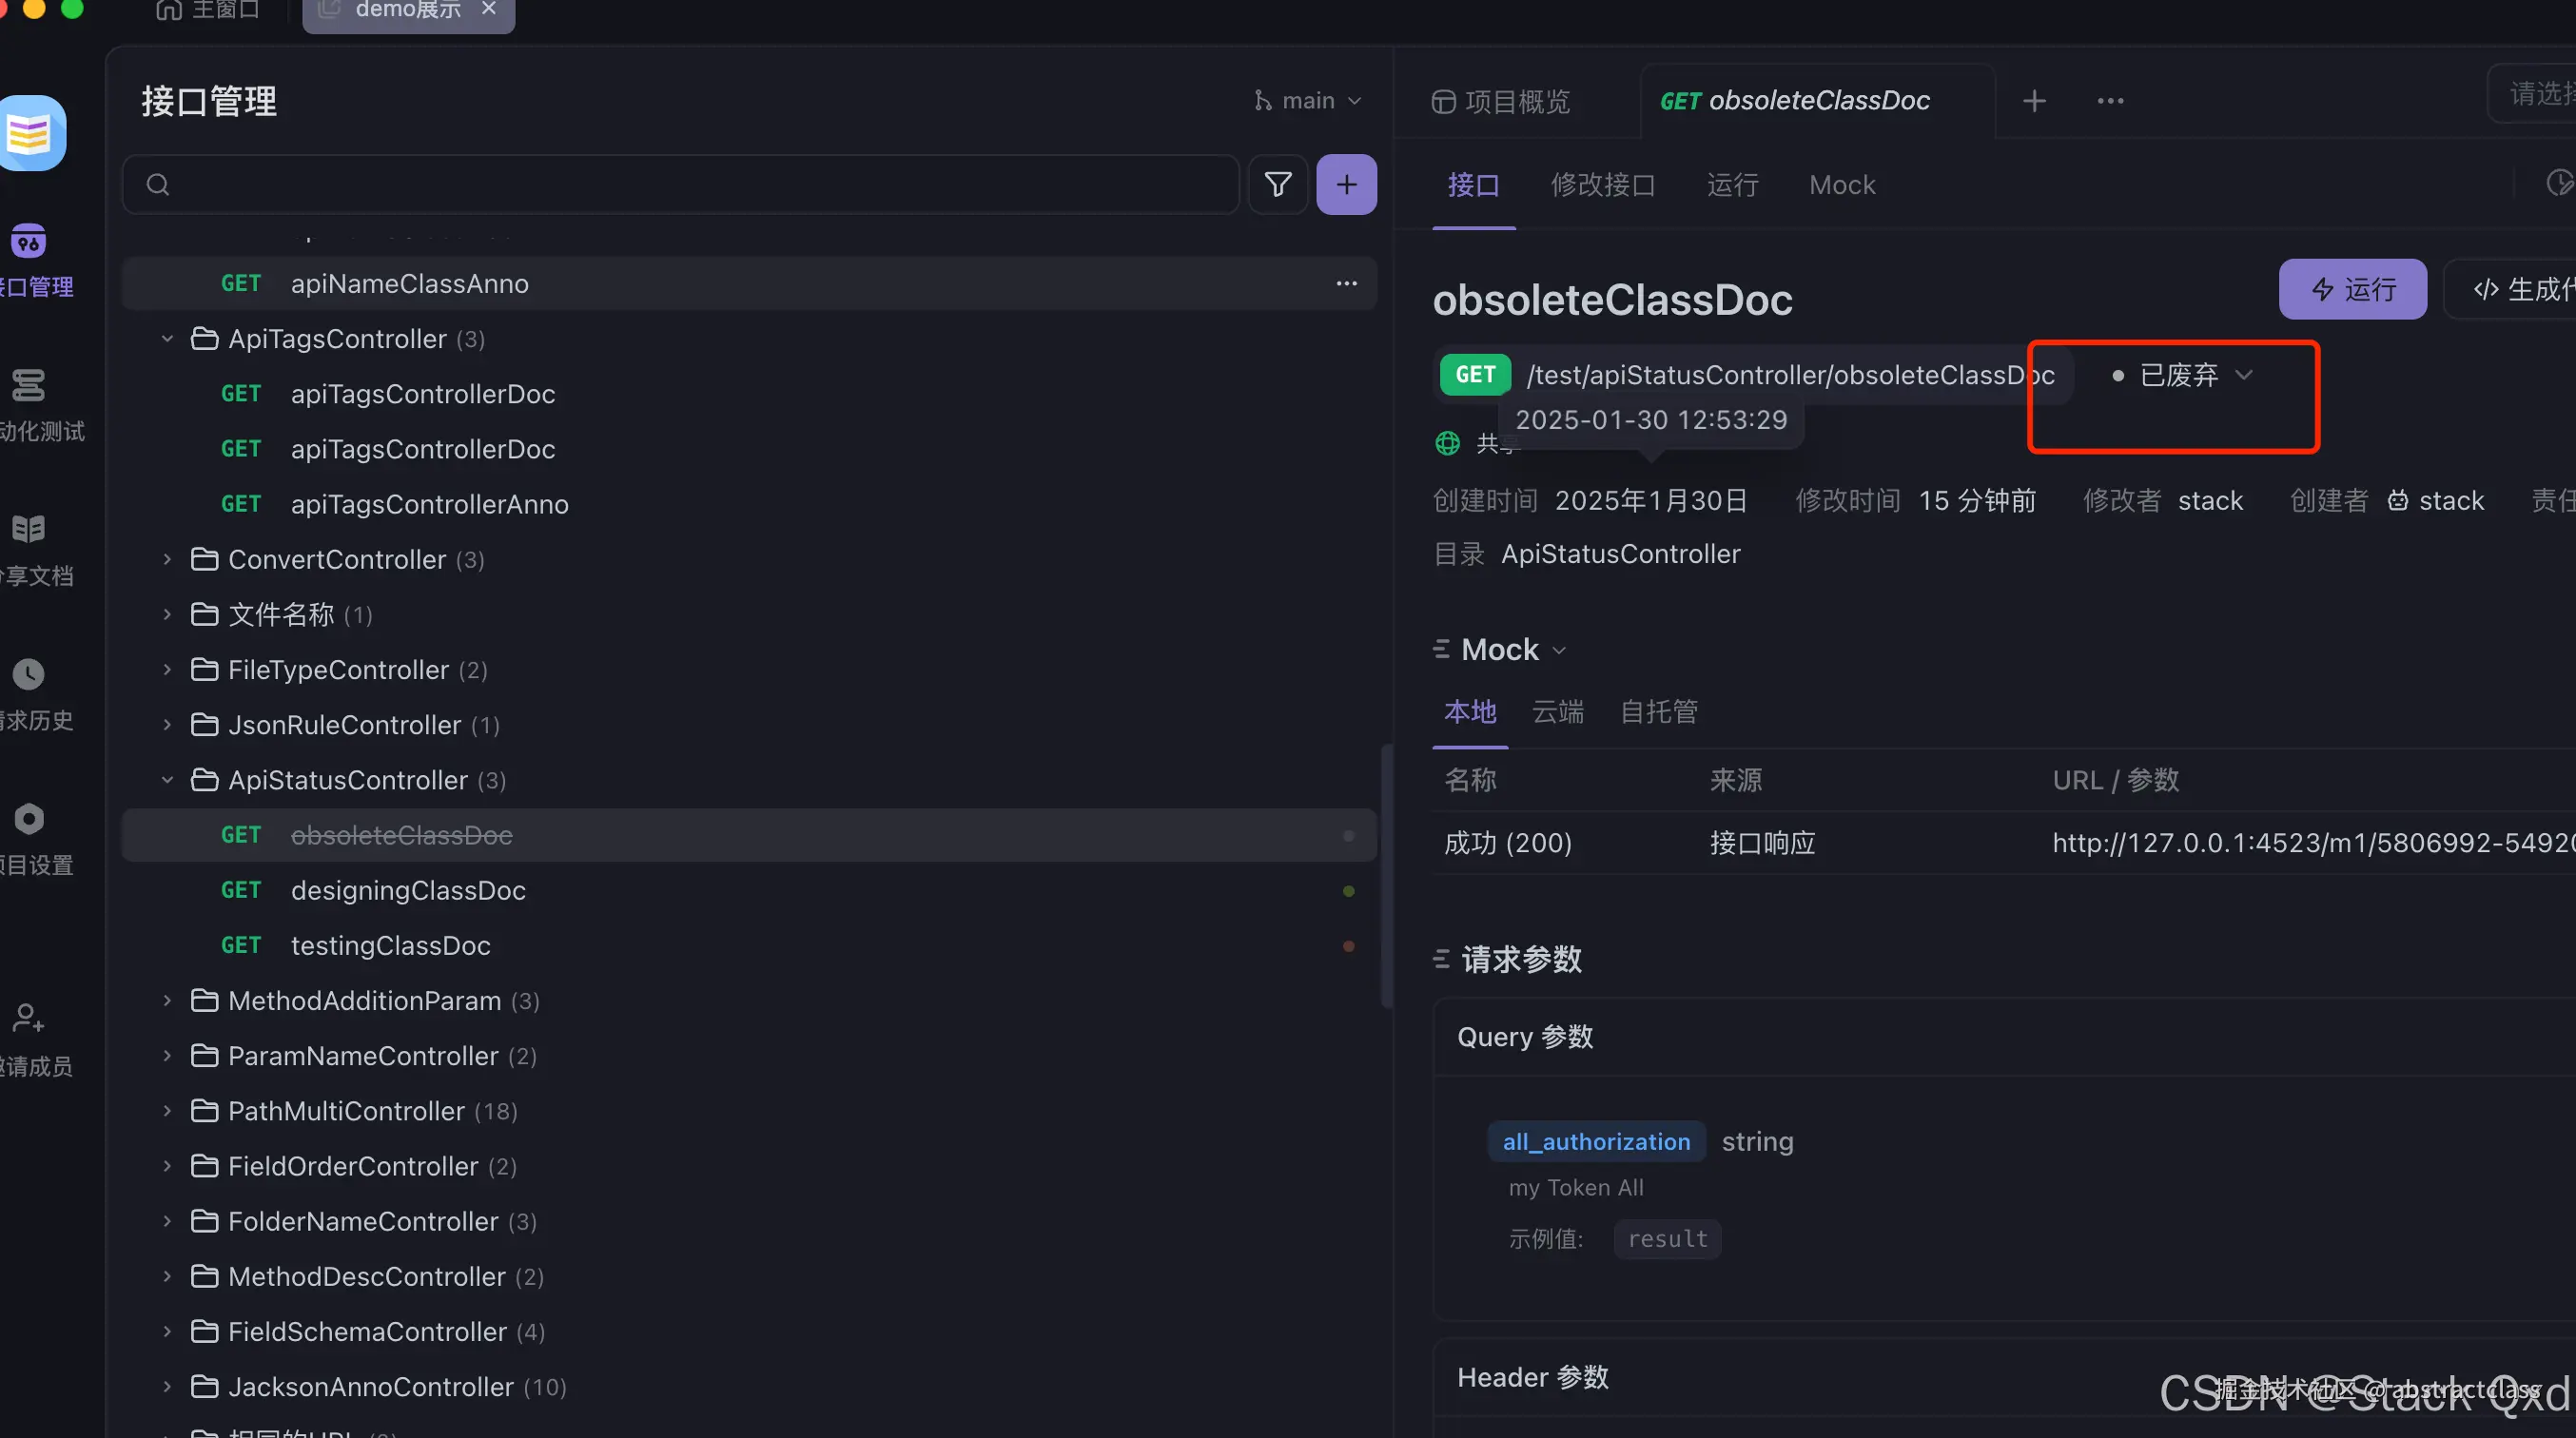Click the 成功 (200) mock row name

pyautogui.click(x=1507, y=843)
